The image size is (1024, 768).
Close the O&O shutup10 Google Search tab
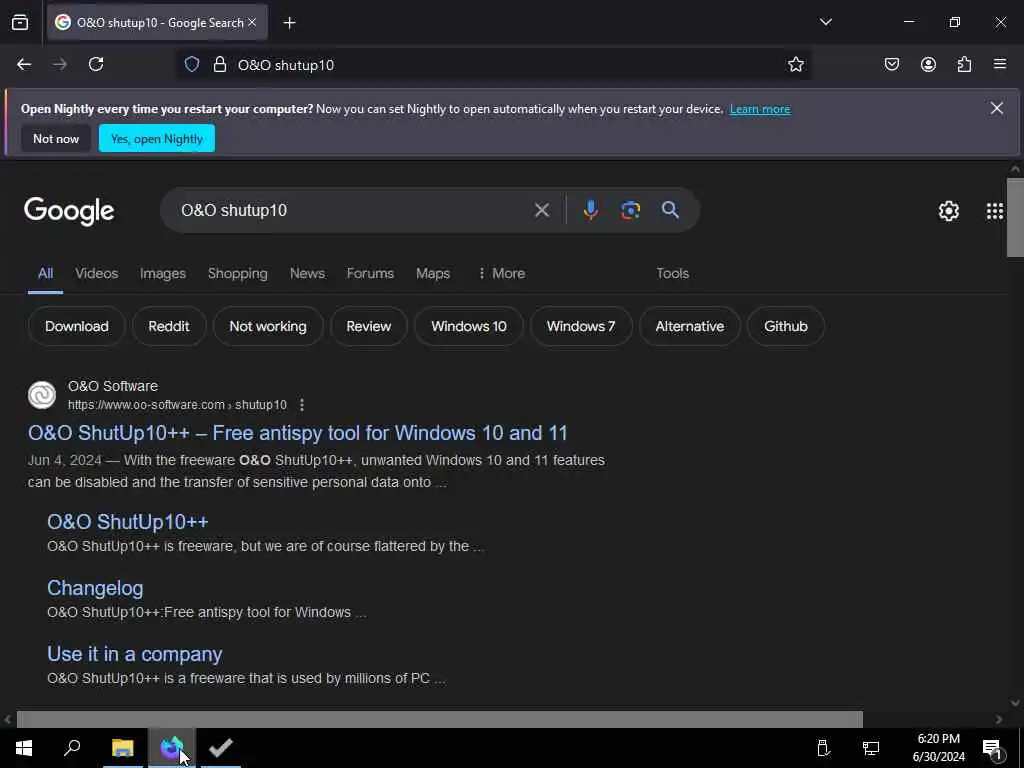(252, 22)
